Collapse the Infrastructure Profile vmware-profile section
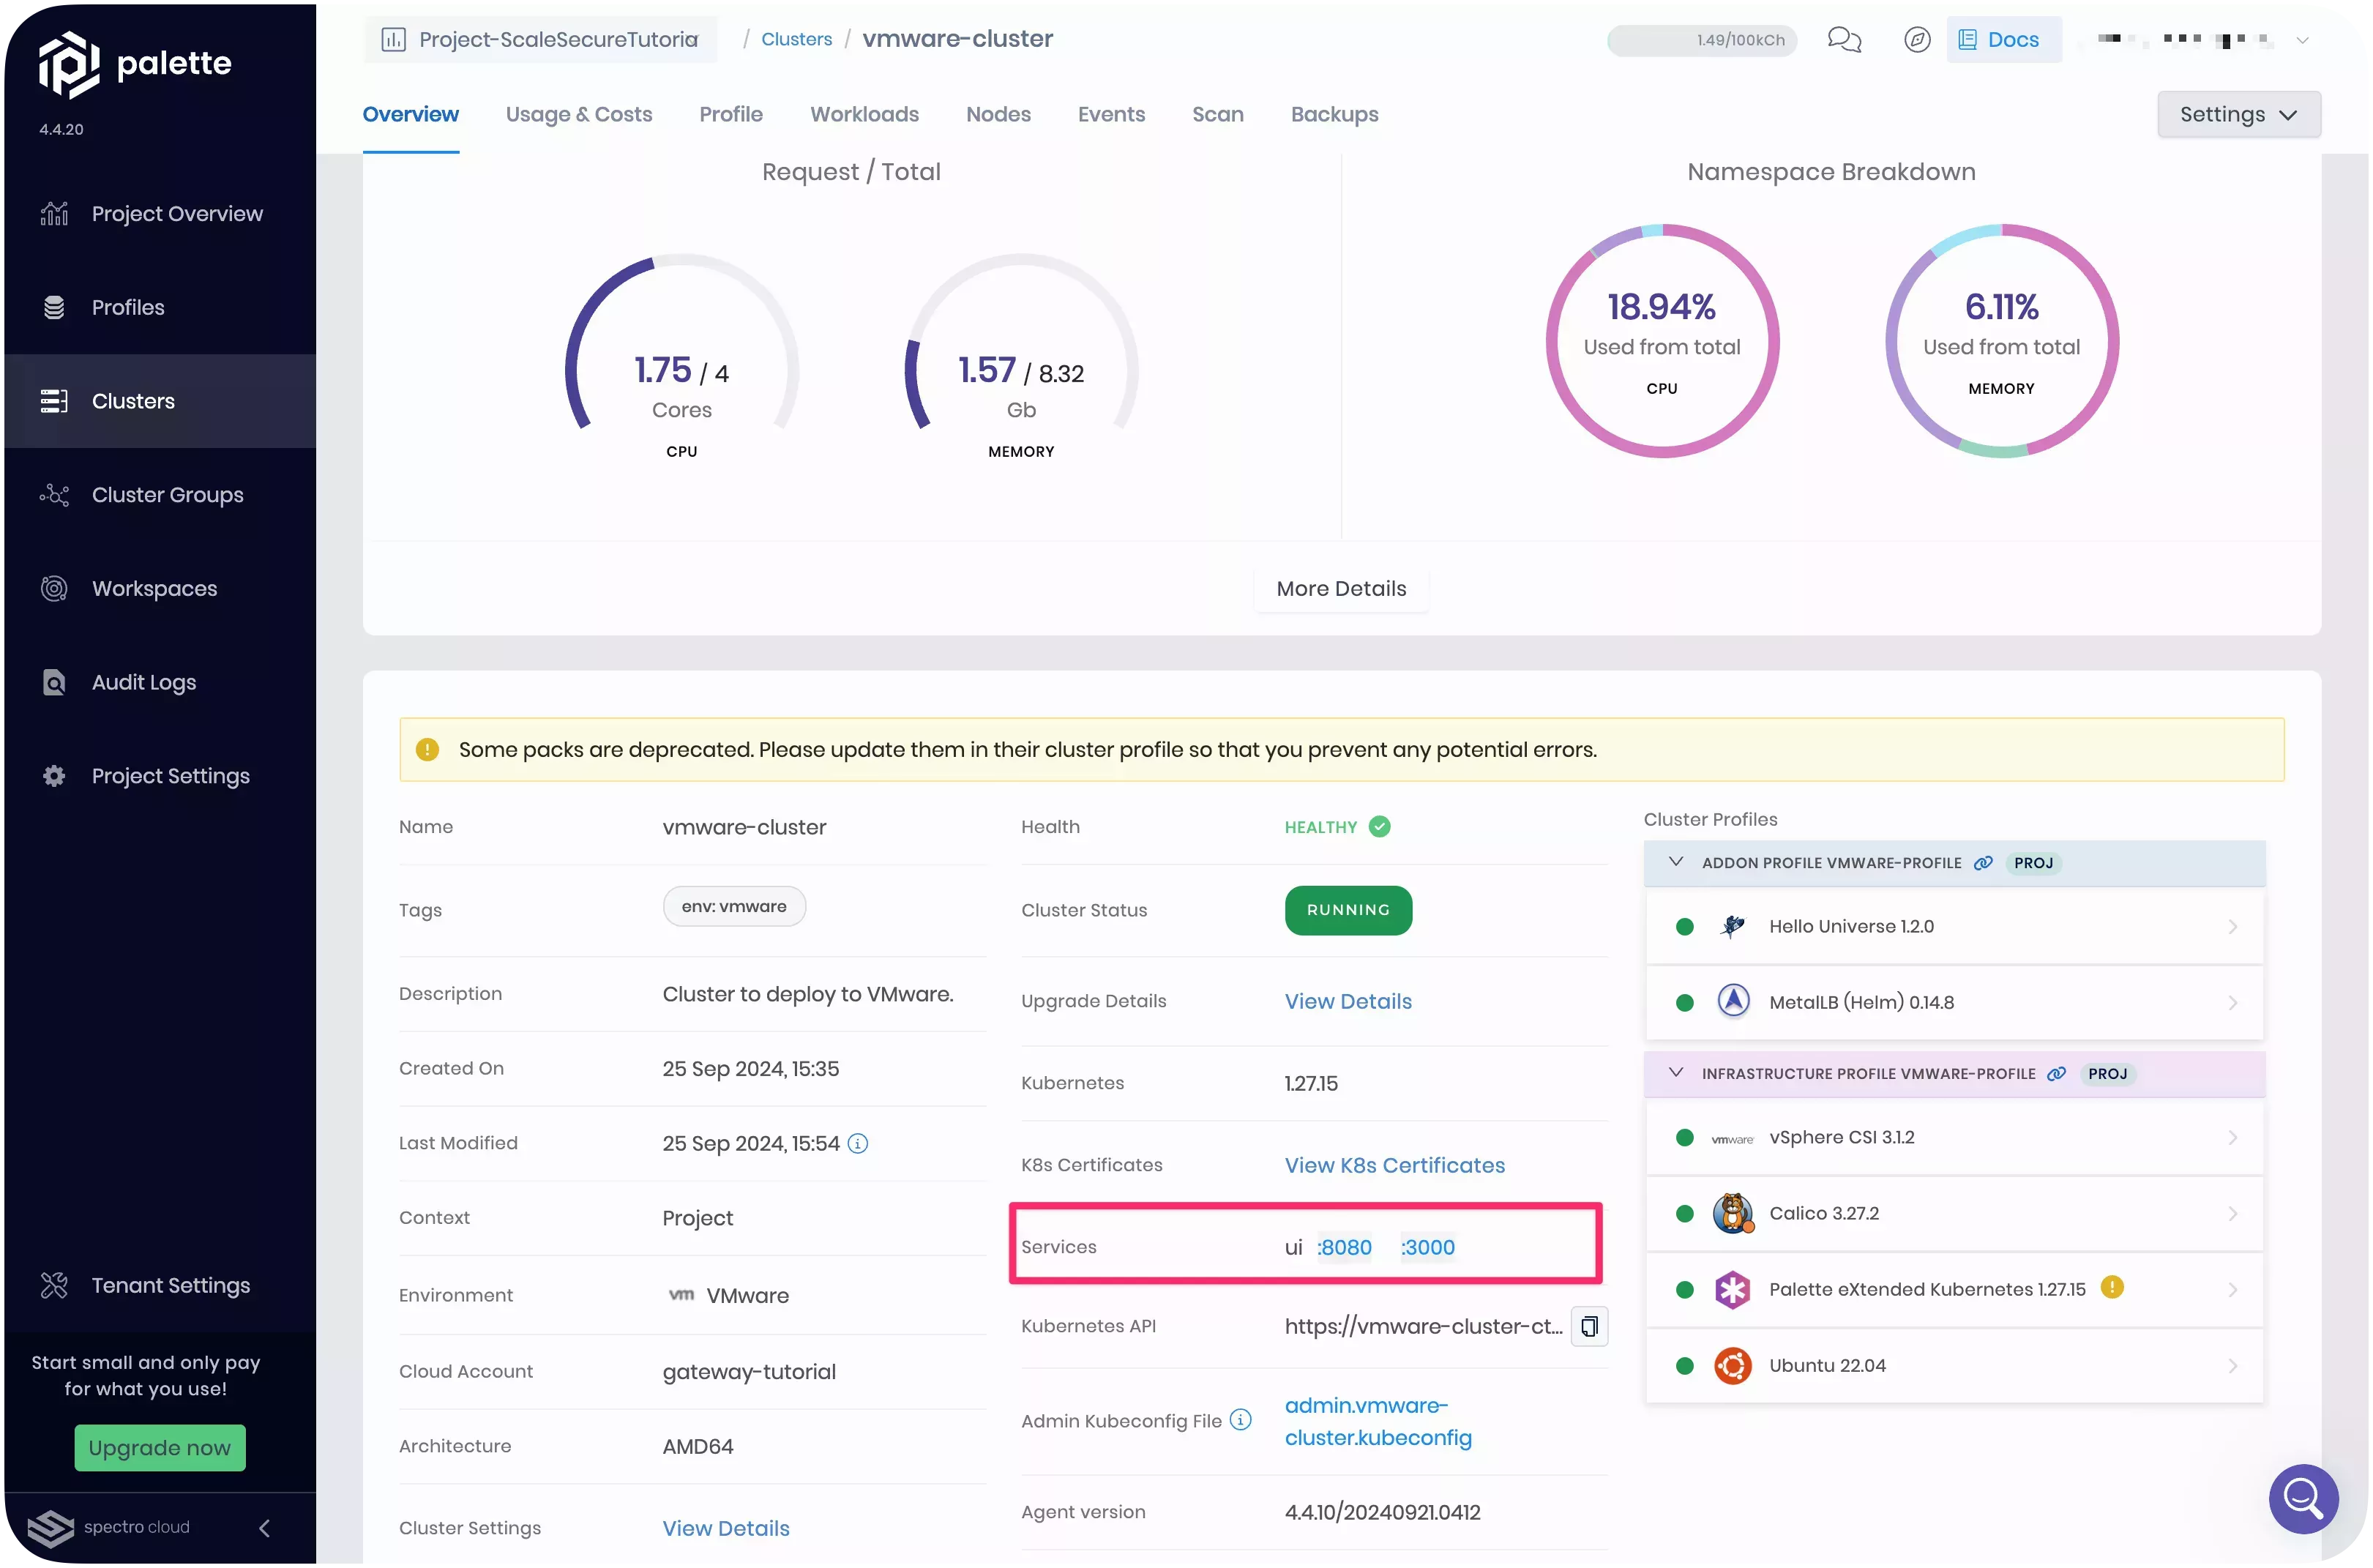The width and height of the screenshot is (2373, 1568). point(1676,1073)
